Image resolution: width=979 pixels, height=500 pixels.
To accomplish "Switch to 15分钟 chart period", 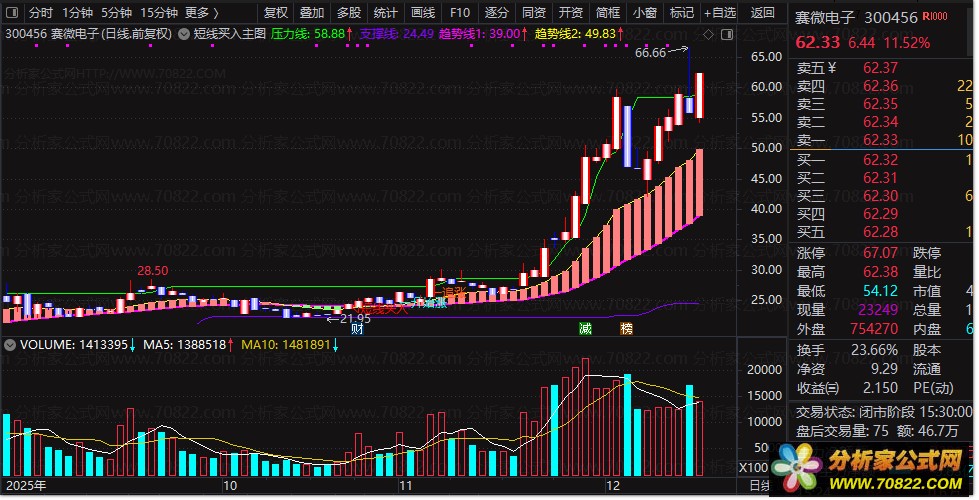I will click(x=159, y=12).
